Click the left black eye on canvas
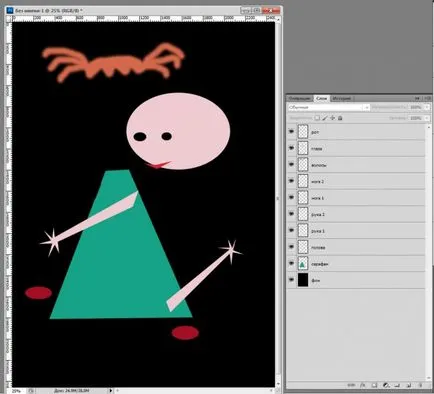434x394 pixels. [x=140, y=136]
